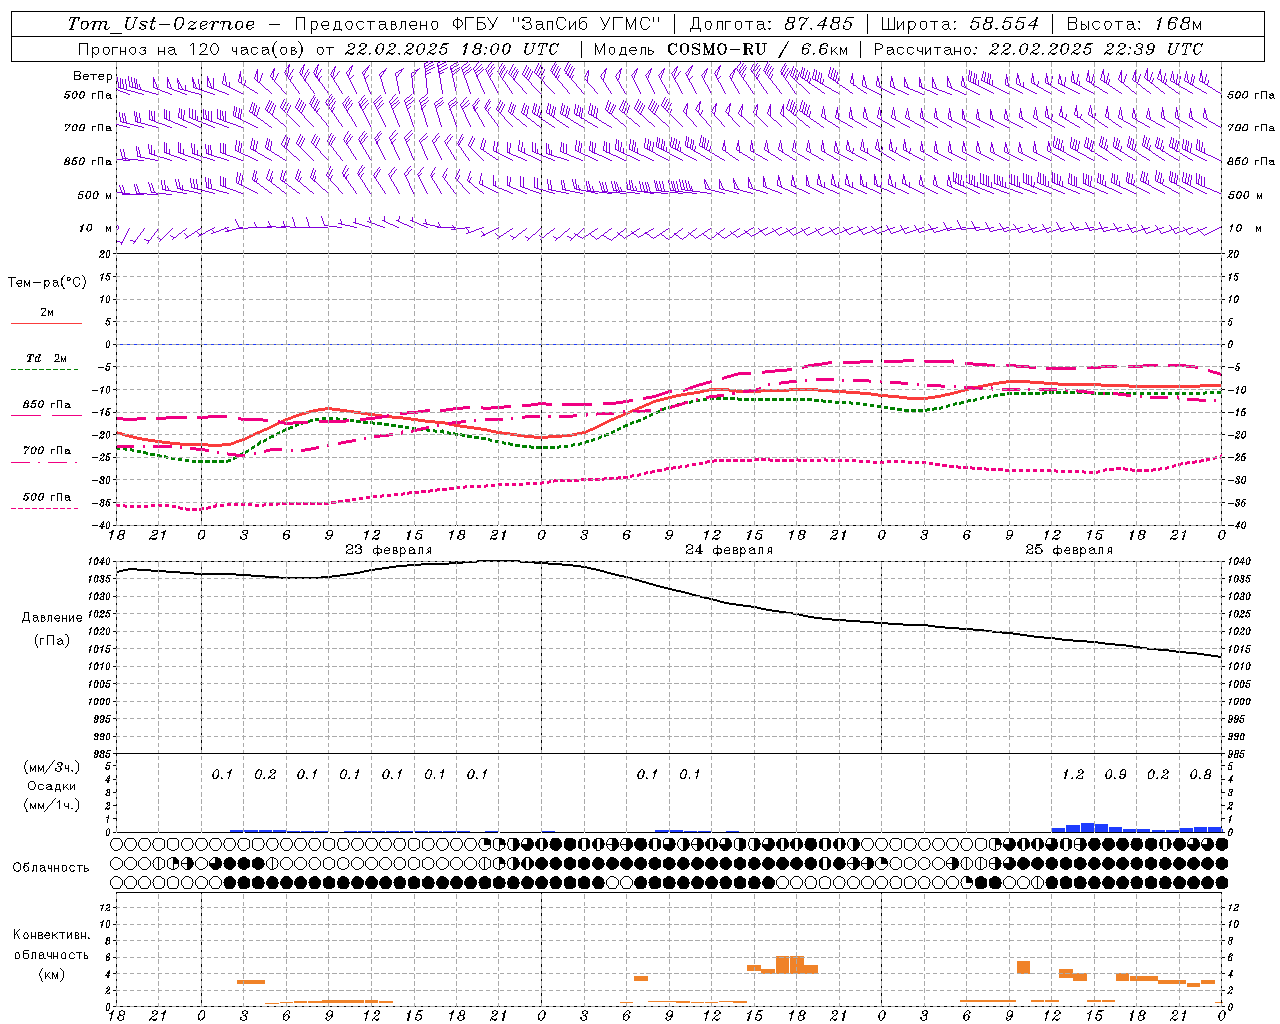Screen dimensions: 1280x1024
Task: Click the Облачность cloudiness row label
Action: click(x=51, y=868)
